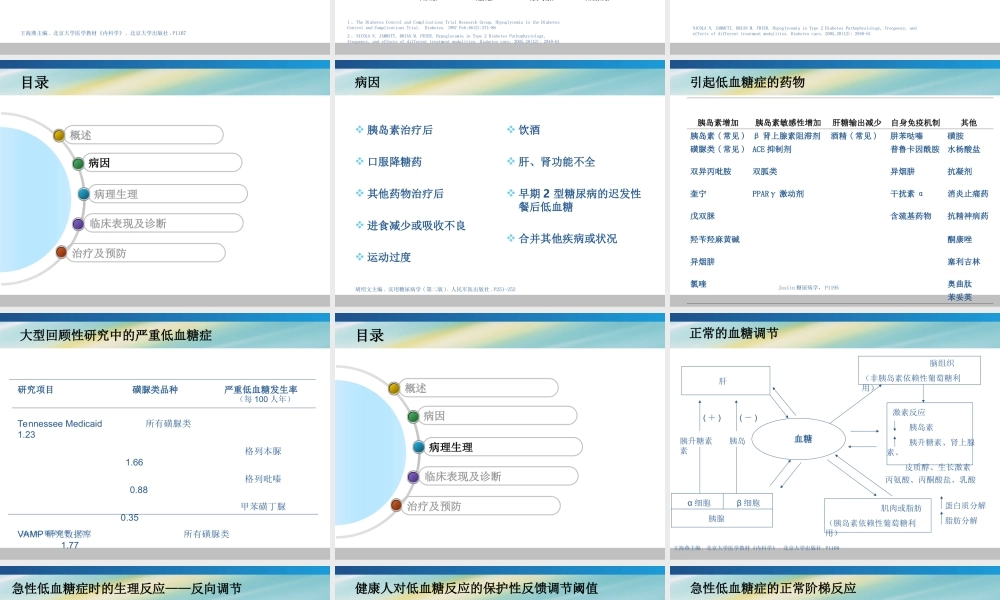Screen dimensions: 1000x600
Task: Click the red 治疗及预防 bullet icon
Action: pos(61,253)
